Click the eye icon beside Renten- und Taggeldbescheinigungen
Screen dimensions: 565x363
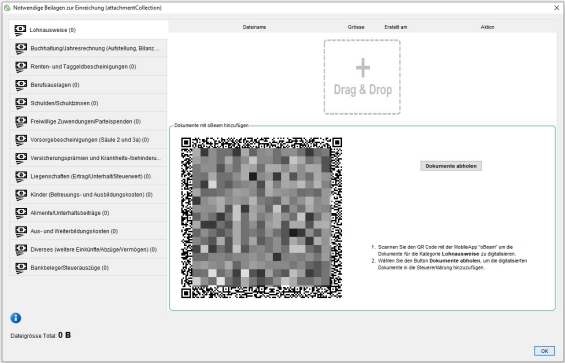(x=21, y=67)
